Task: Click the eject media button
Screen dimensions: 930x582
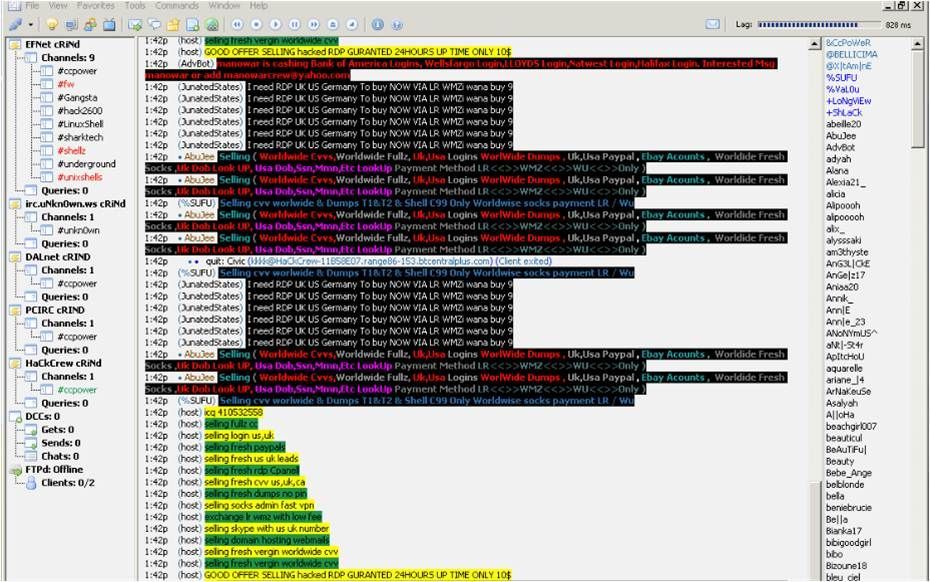Action: (333, 24)
